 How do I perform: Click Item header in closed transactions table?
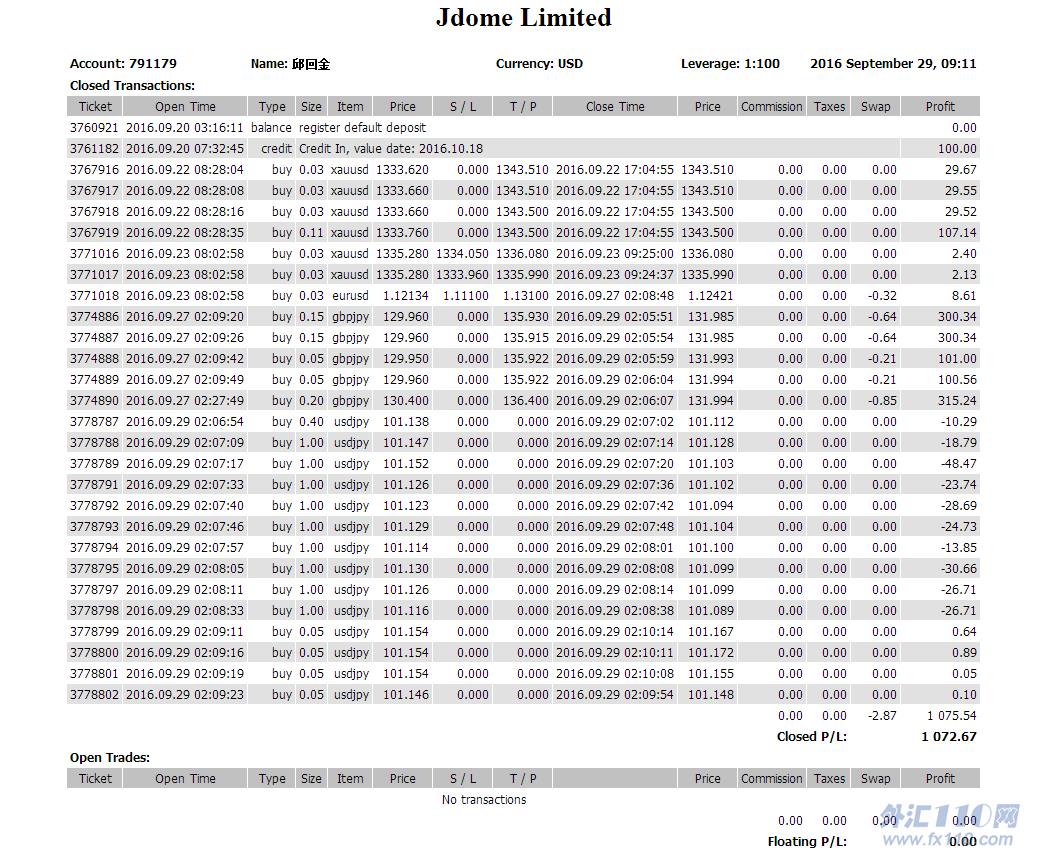pos(350,107)
